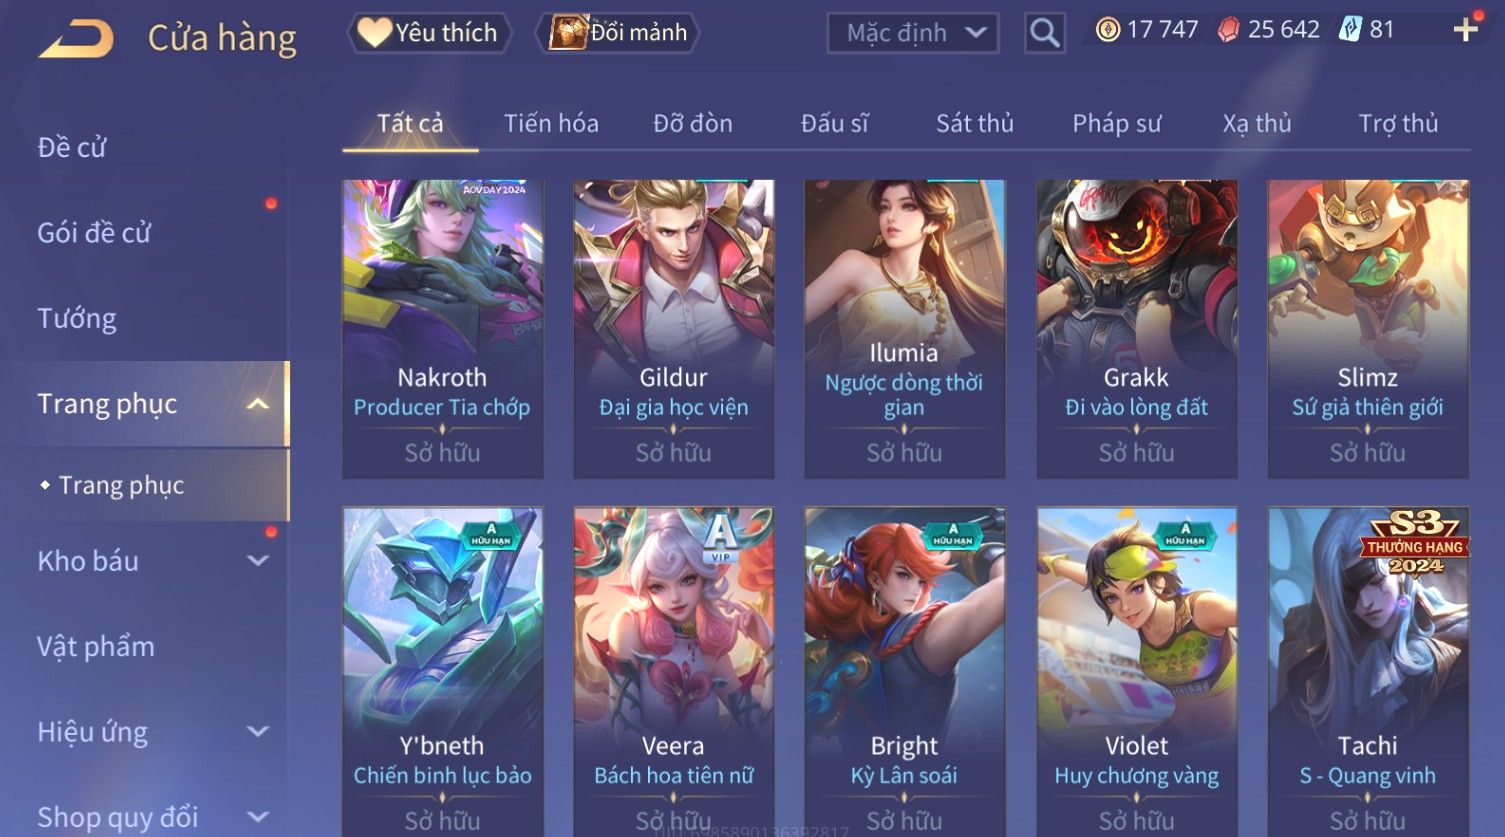Open Tachi S - Quang vinh skin card
1505x837 pixels.
coord(1368,672)
